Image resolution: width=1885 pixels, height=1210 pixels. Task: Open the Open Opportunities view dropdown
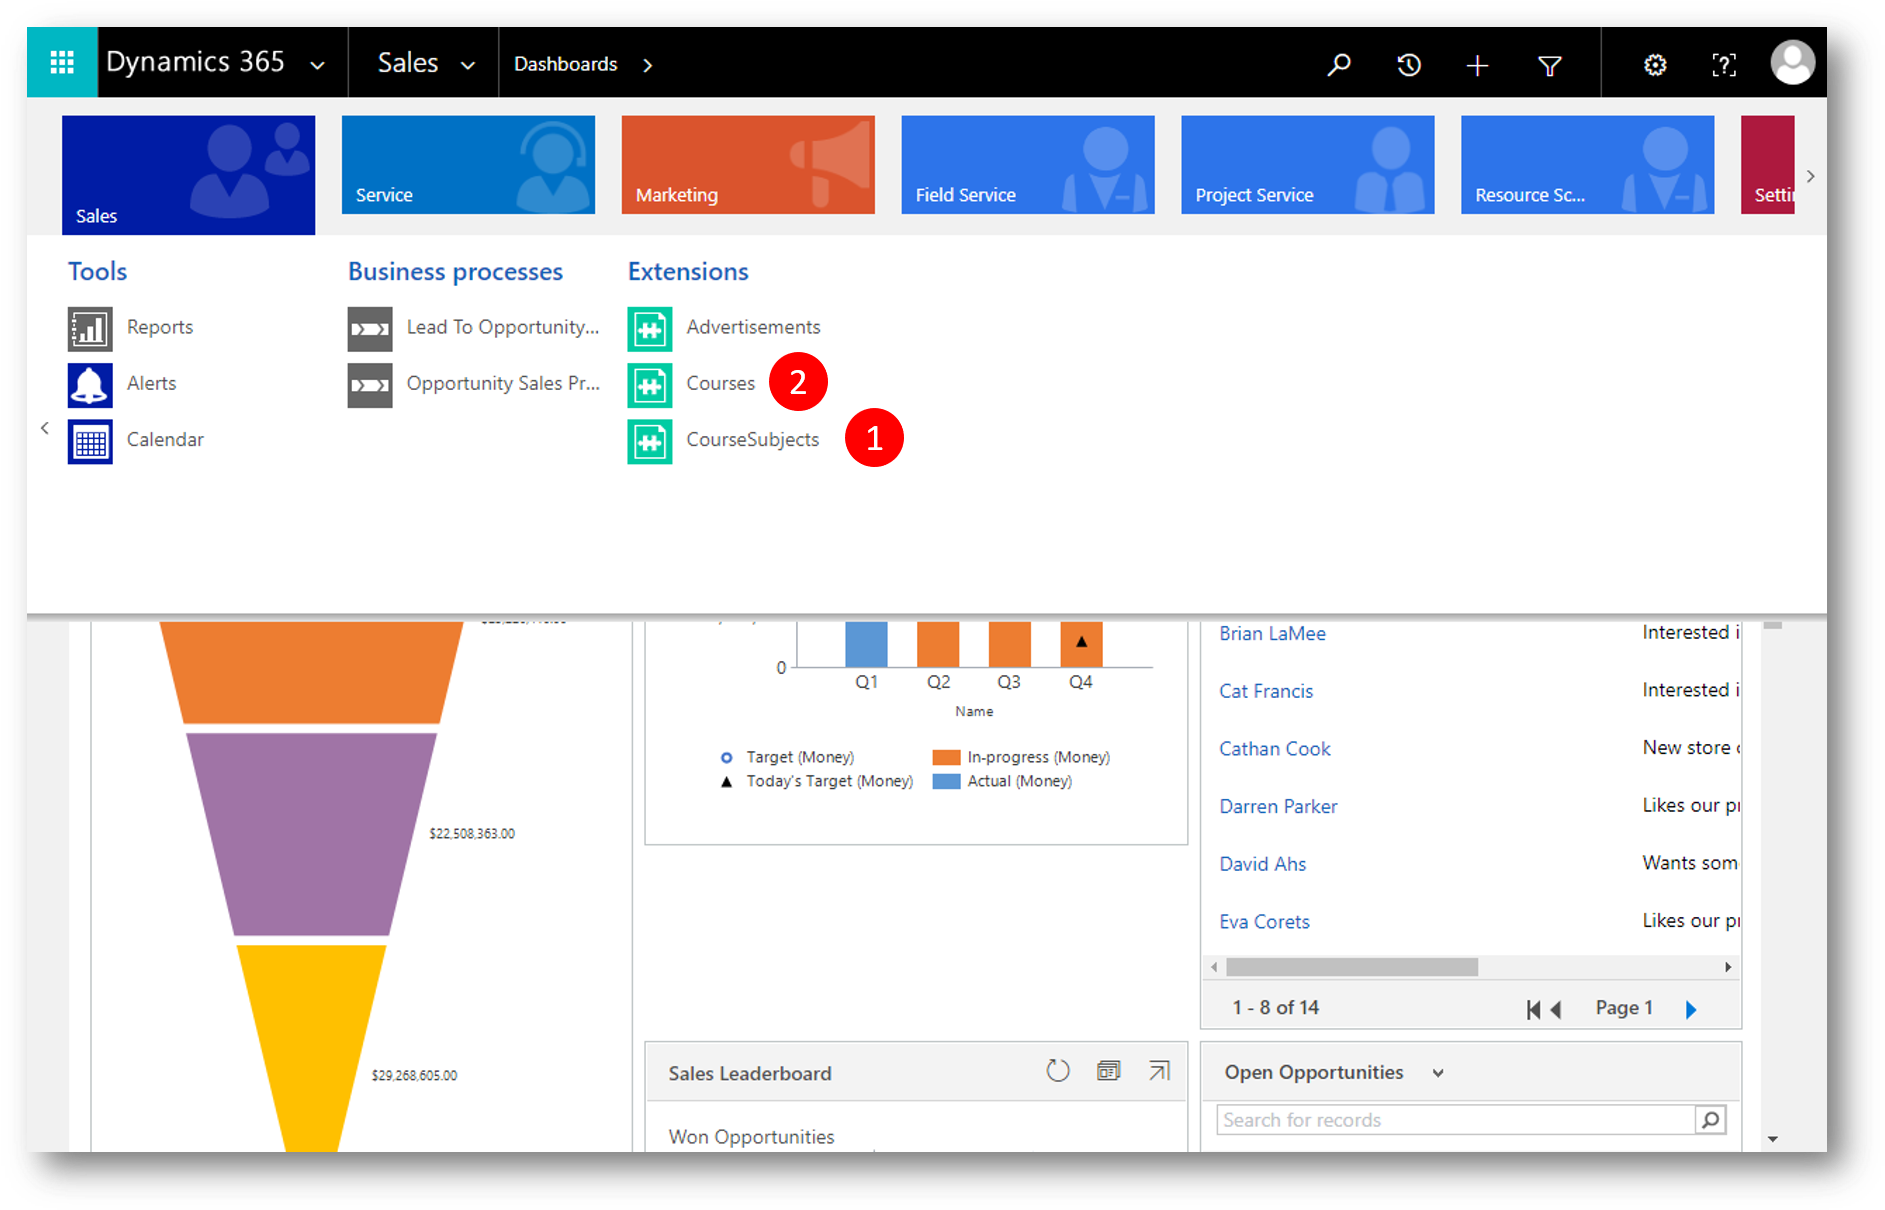1438,1073
